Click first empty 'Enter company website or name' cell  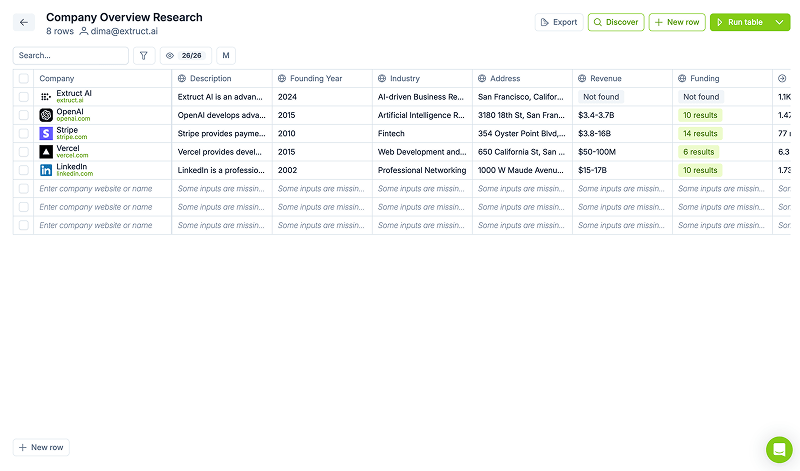tap(102, 189)
